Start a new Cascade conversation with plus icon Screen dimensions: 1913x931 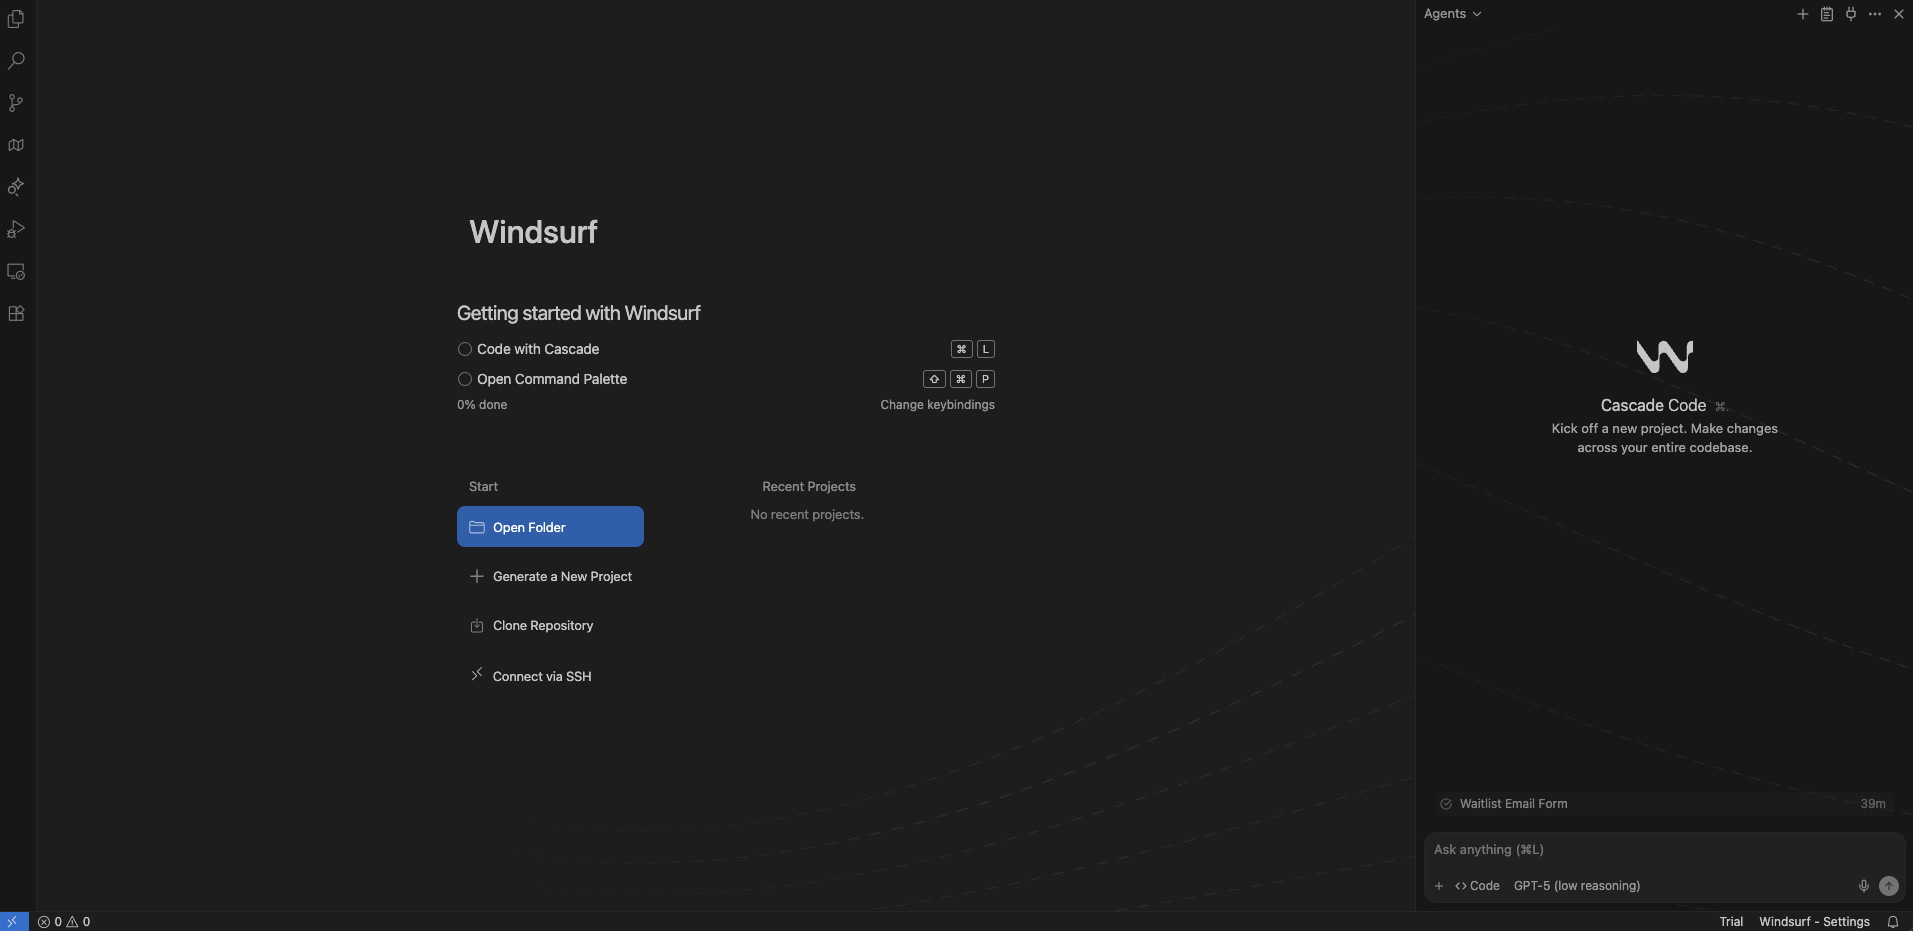point(1803,14)
